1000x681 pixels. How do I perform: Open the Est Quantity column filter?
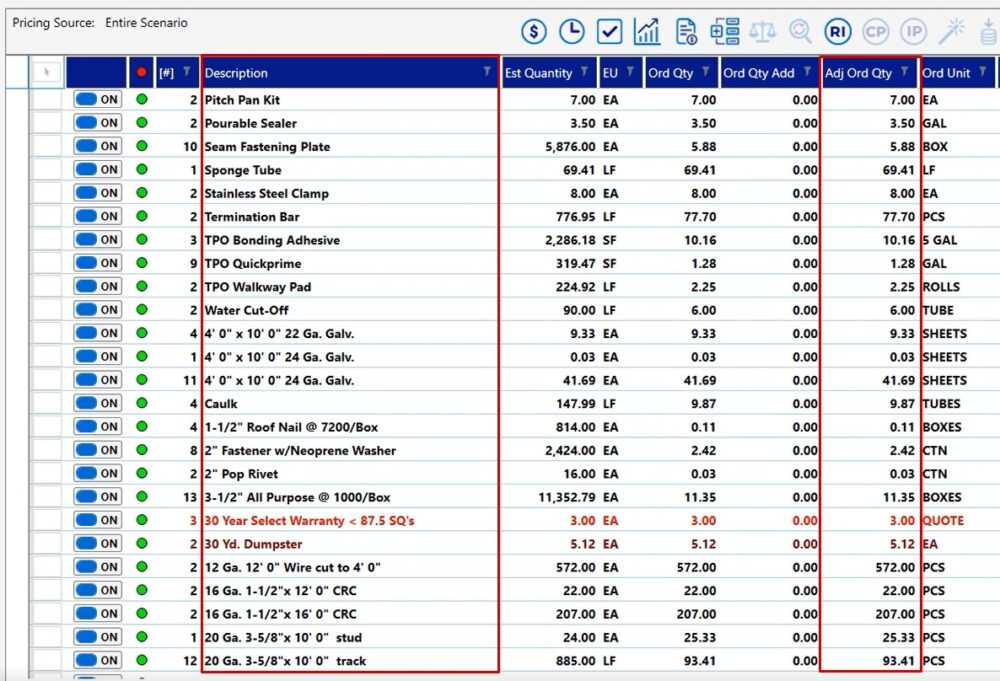583,72
